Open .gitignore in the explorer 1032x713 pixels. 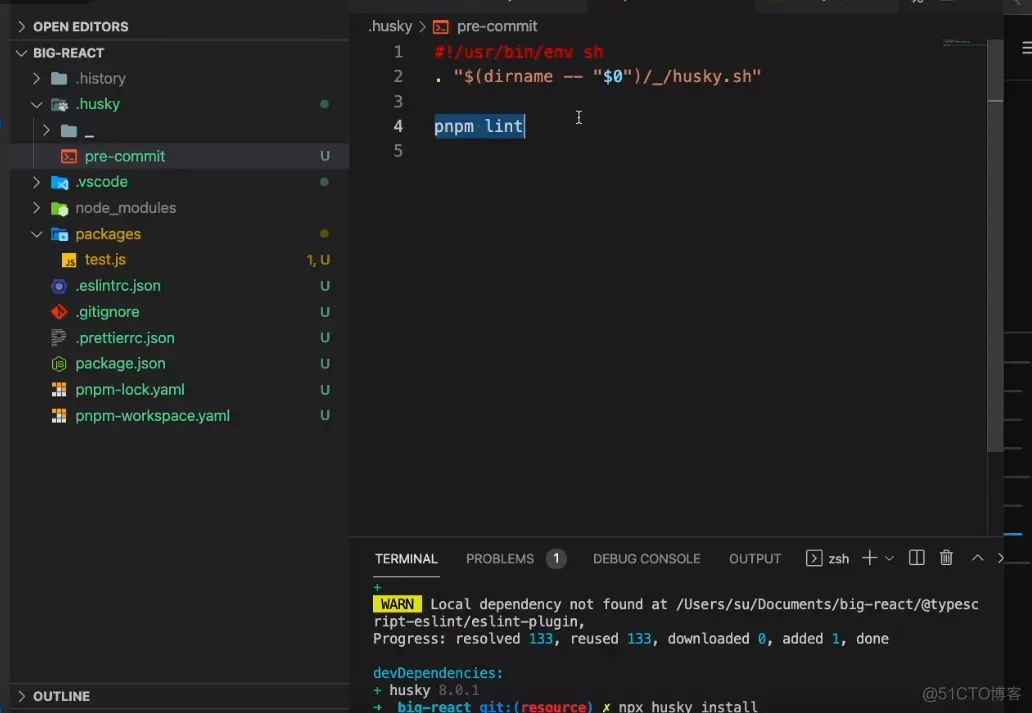(179, 311)
